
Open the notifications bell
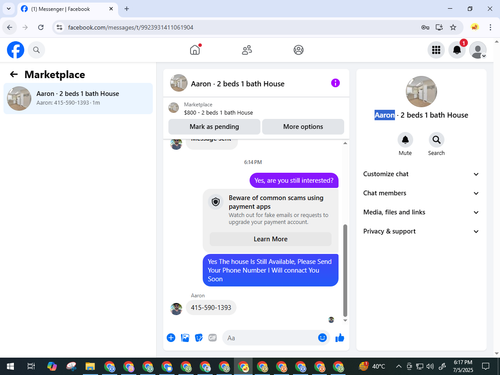click(457, 50)
